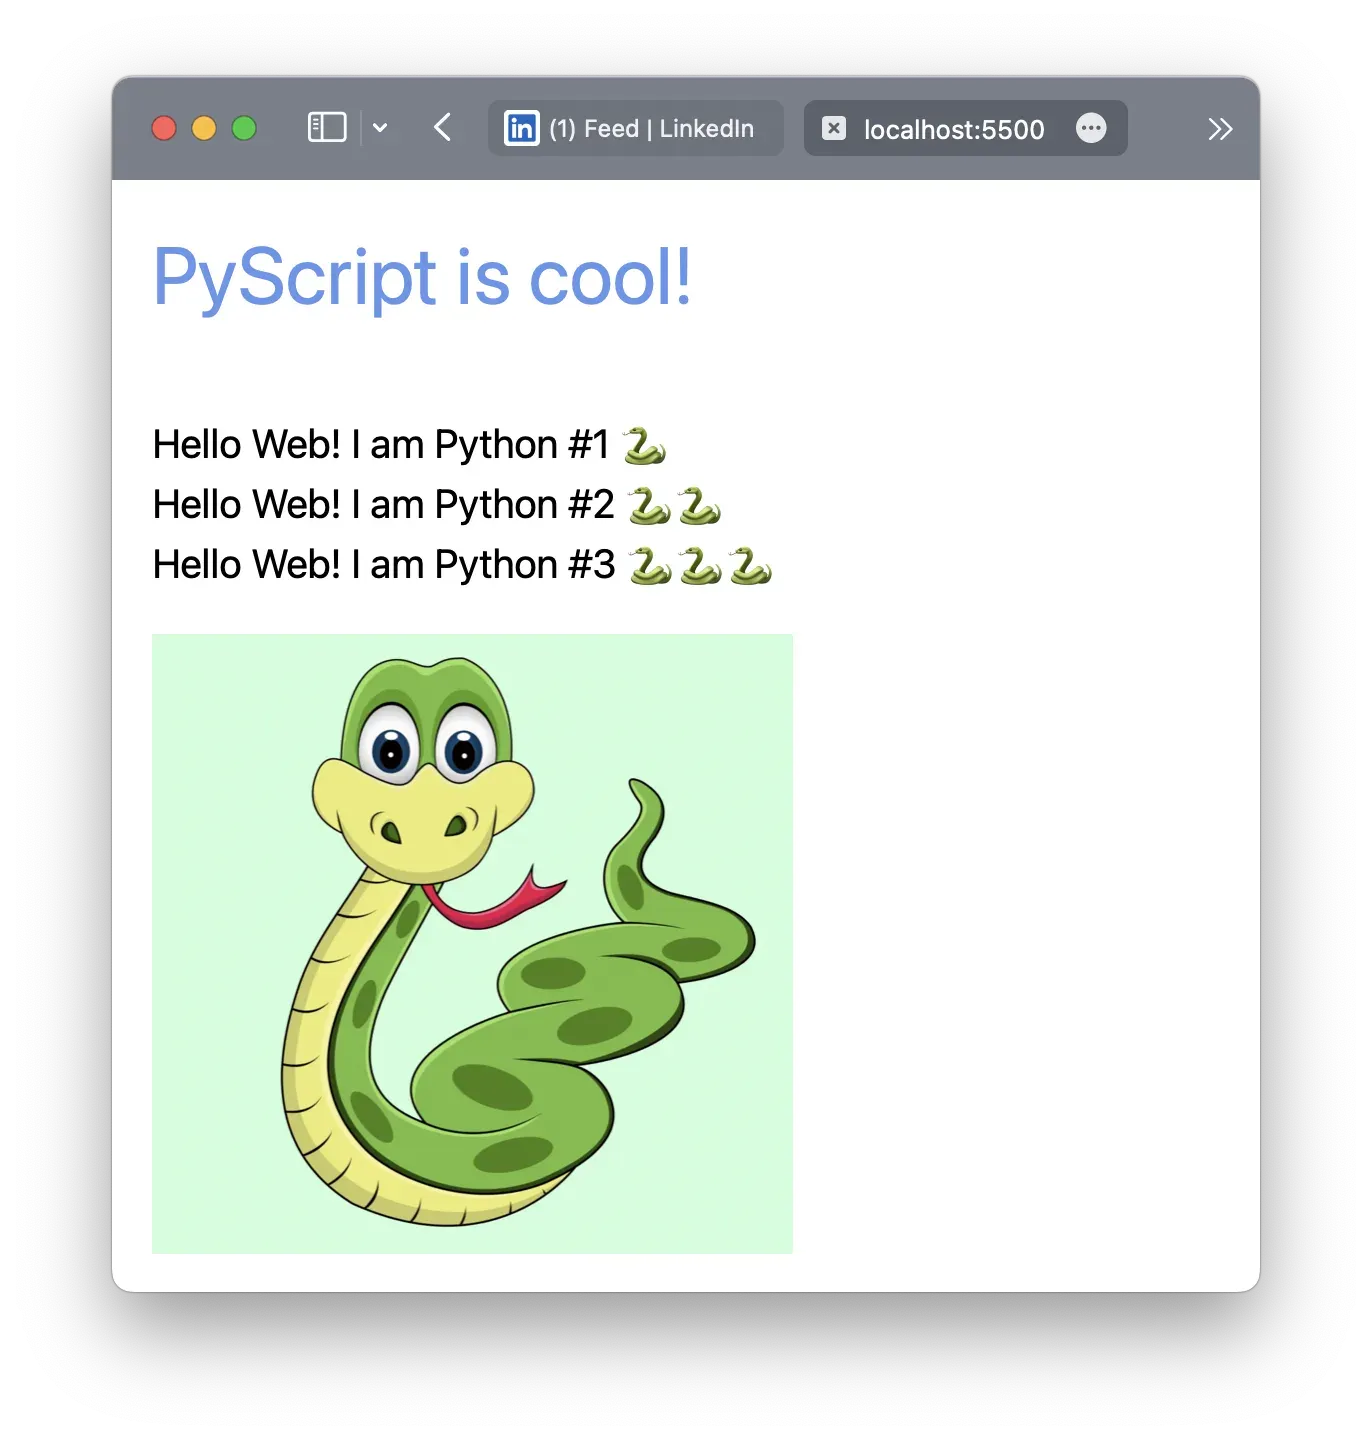Open the sidebar options dropdown chevron
The height and width of the screenshot is (1440, 1372).
pyautogui.click(x=380, y=128)
